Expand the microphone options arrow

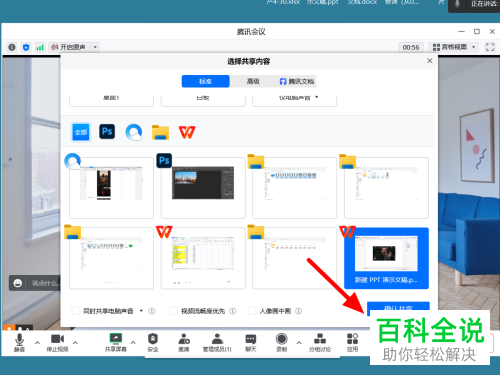37,342
